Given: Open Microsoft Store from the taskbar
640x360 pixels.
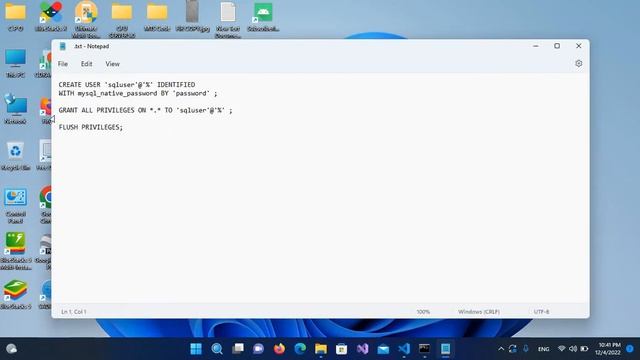Looking at the screenshot, I should [342, 349].
